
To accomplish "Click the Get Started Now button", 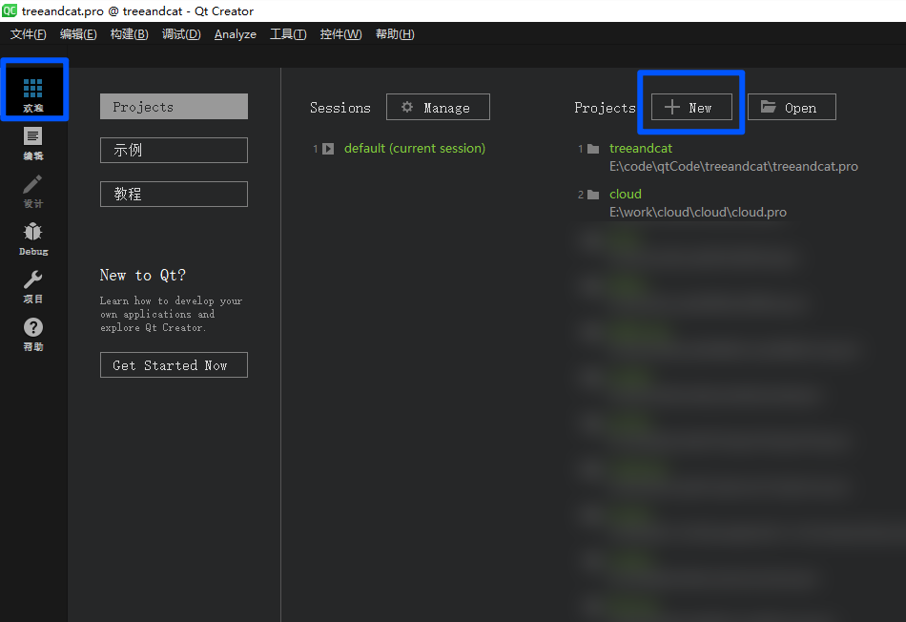I will pyautogui.click(x=174, y=365).
